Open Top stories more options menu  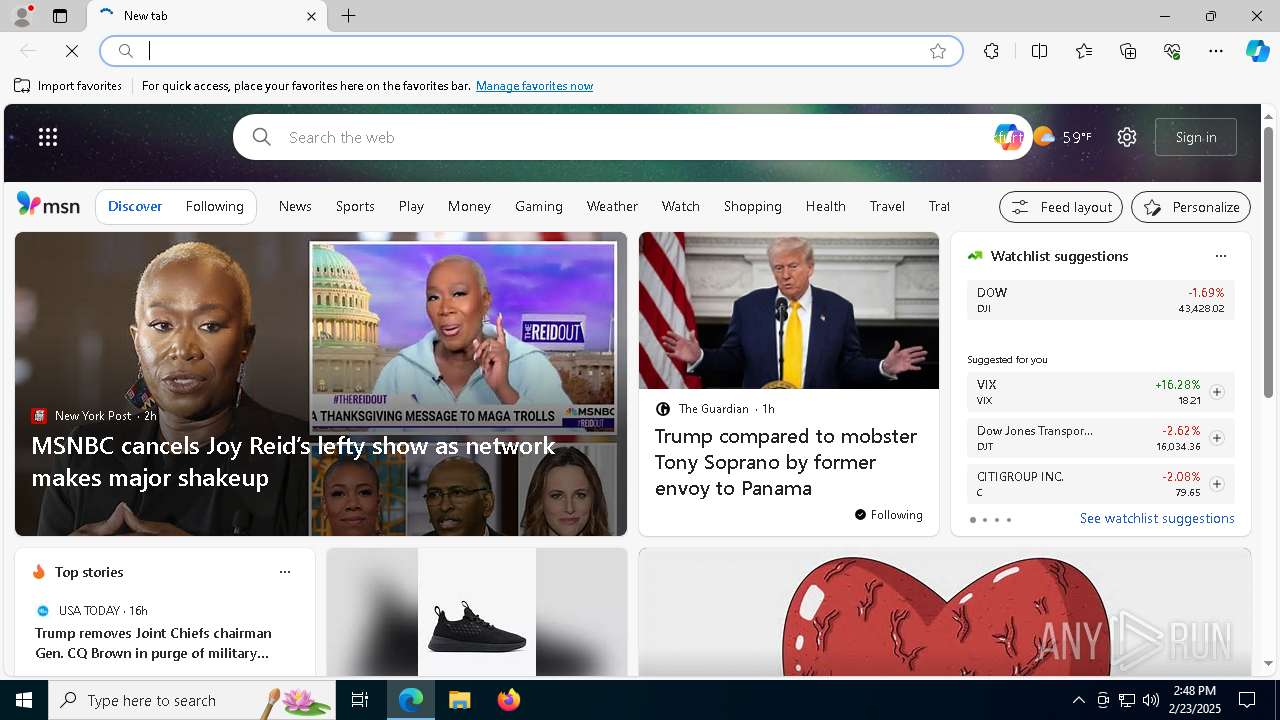[285, 572]
